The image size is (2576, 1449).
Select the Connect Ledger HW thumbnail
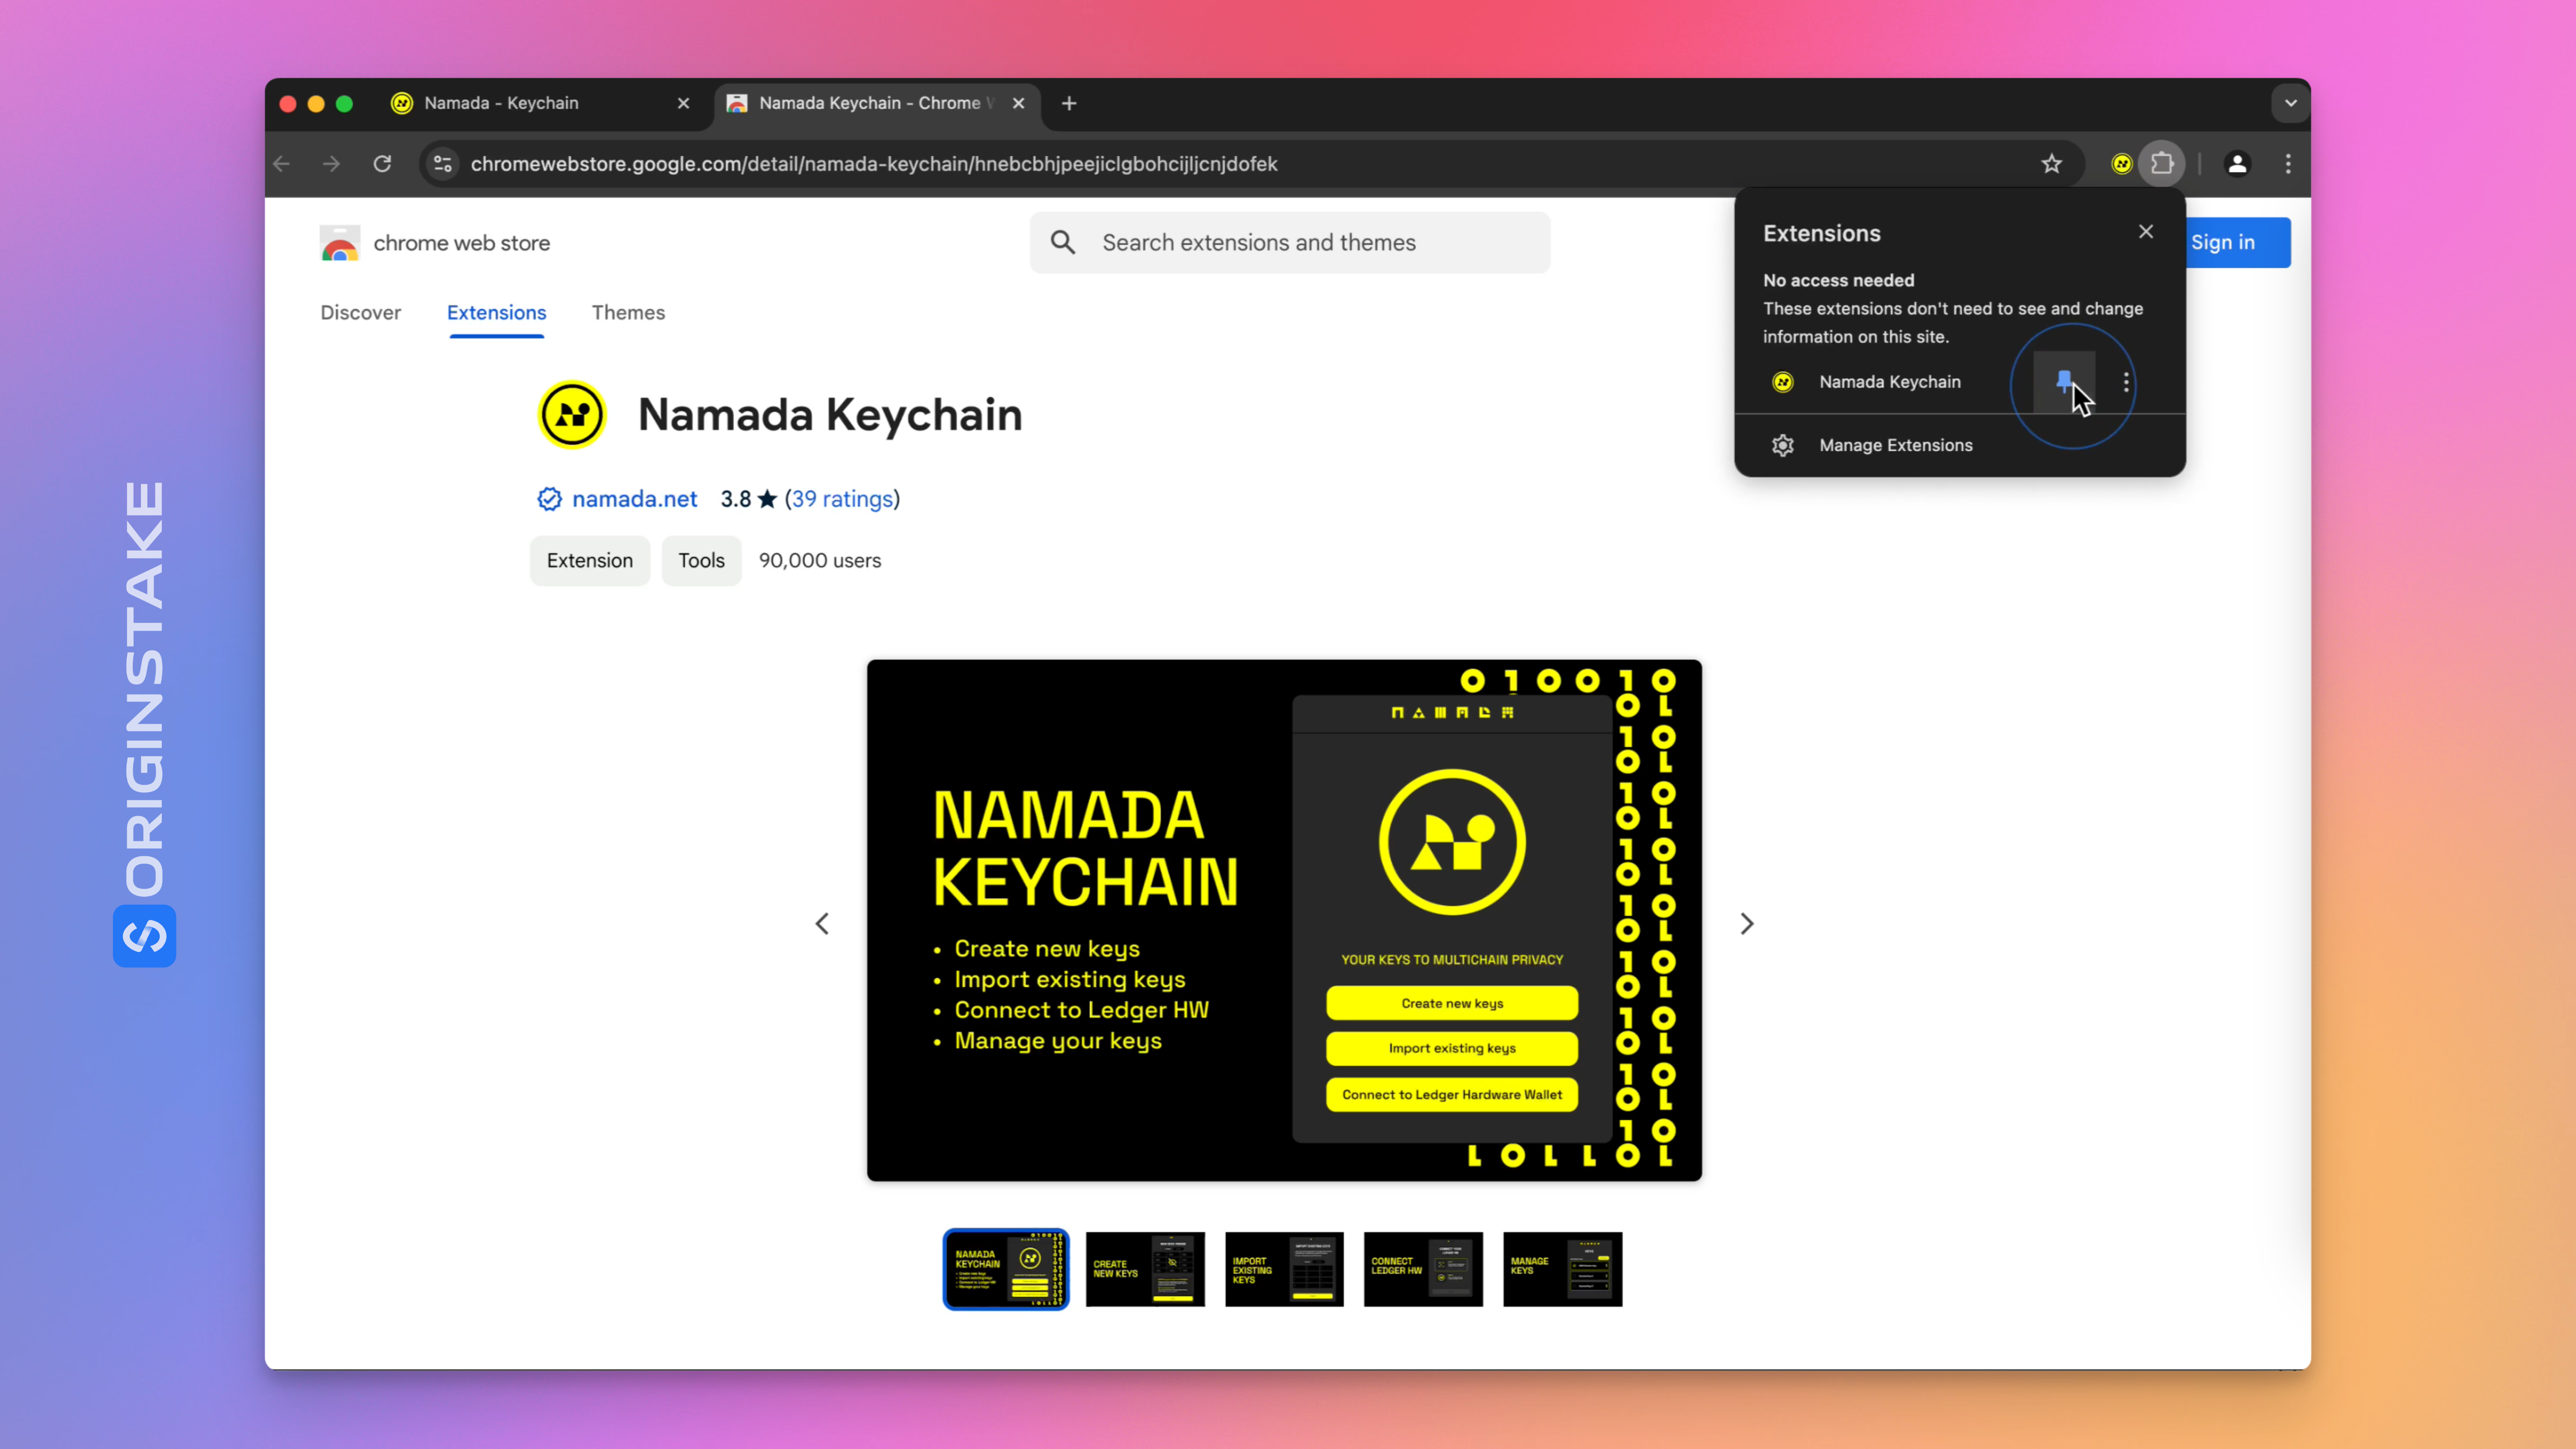point(1423,1269)
